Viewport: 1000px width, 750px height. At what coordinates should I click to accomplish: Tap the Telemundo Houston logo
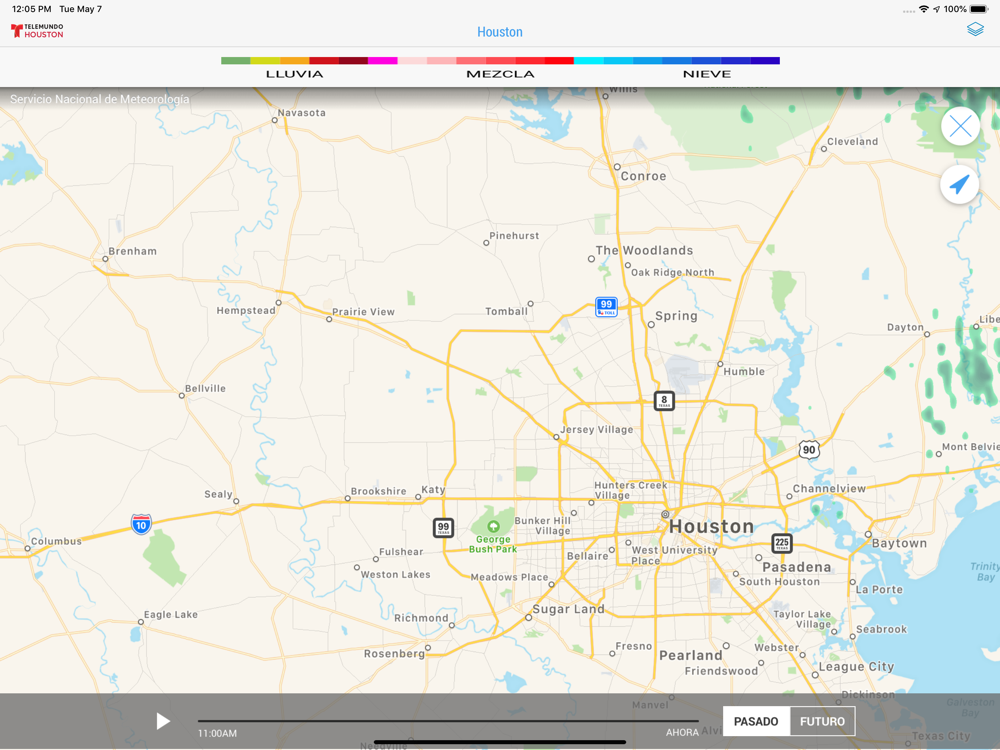[x=37, y=31]
